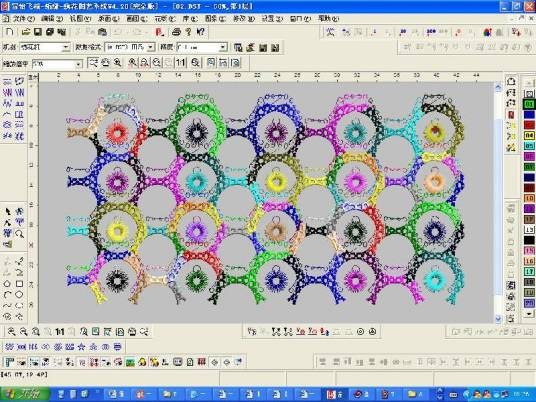Select yellow color 04 in the palette
The height and width of the screenshot is (402, 536).
click(529, 136)
